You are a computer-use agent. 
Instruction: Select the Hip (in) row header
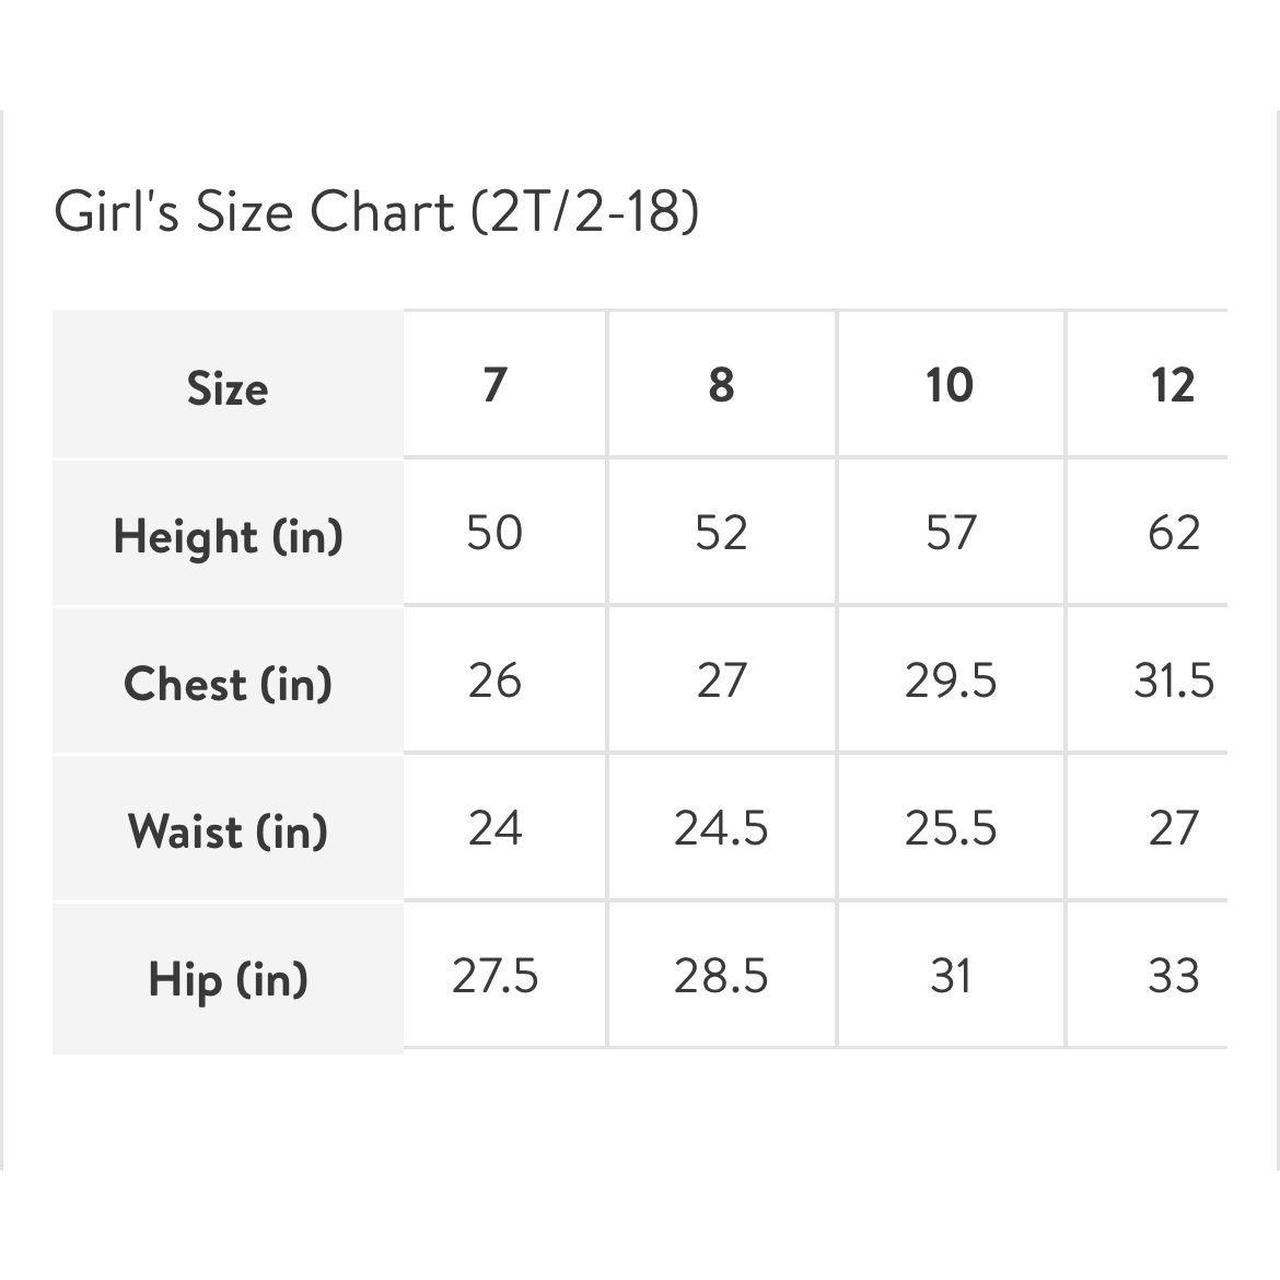[x=228, y=978]
